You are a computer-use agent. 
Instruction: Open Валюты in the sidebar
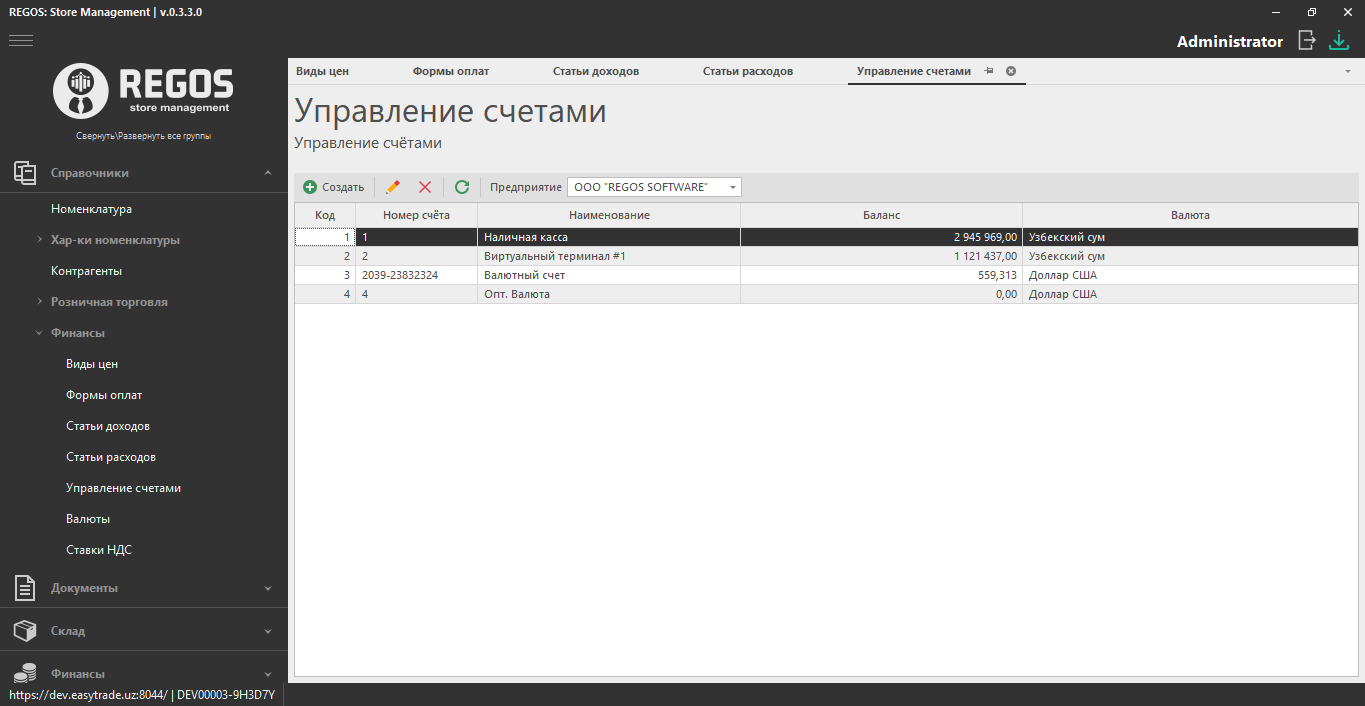pos(88,519)
